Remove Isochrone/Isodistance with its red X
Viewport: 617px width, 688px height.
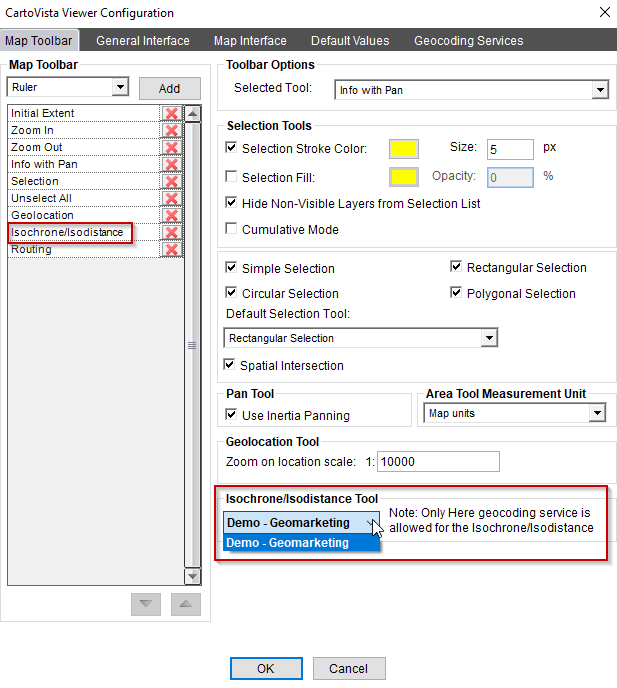pyautogui.click(x=172, y=233)
